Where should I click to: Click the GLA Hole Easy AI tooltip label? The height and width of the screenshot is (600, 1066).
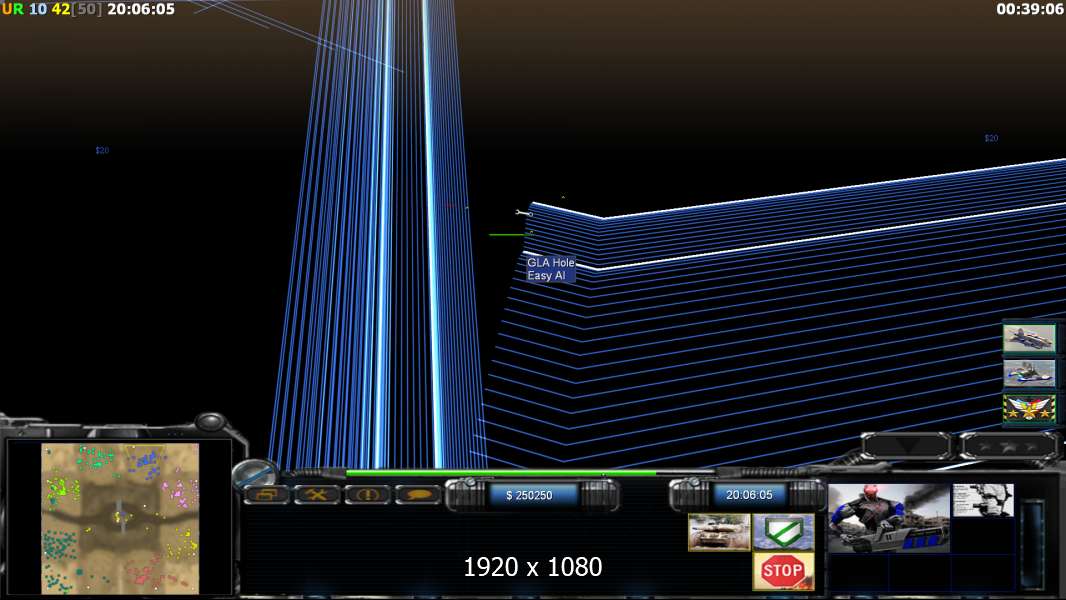point(551,269)
